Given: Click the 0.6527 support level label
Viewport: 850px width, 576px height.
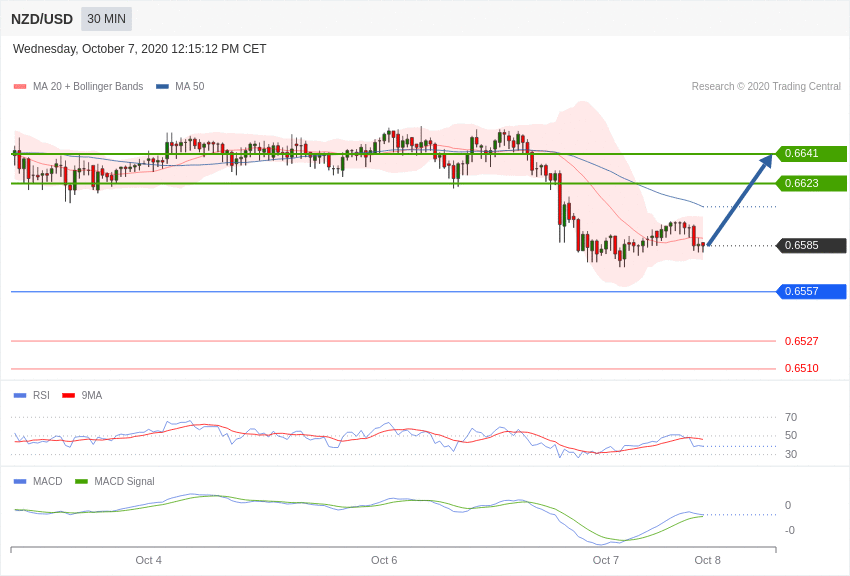Looking at the screenshot, I should coord(801,341).
